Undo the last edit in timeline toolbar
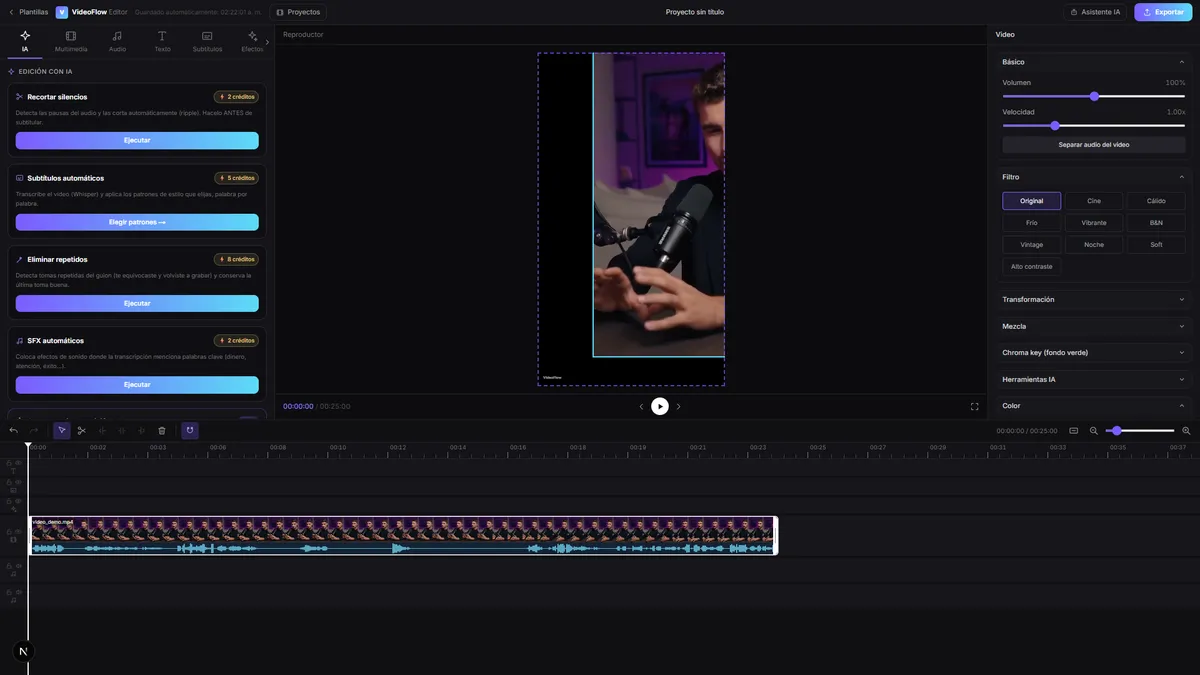This screenshot has height=675, width=1200. pyautogui.click(x=14, y=430)
